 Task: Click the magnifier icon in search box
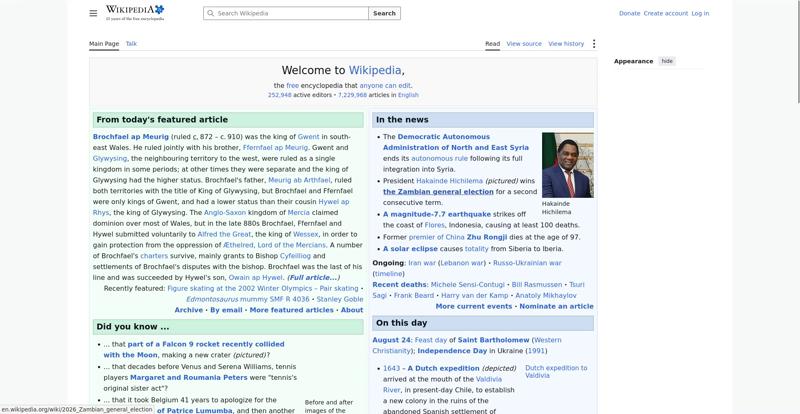point(210,13)
